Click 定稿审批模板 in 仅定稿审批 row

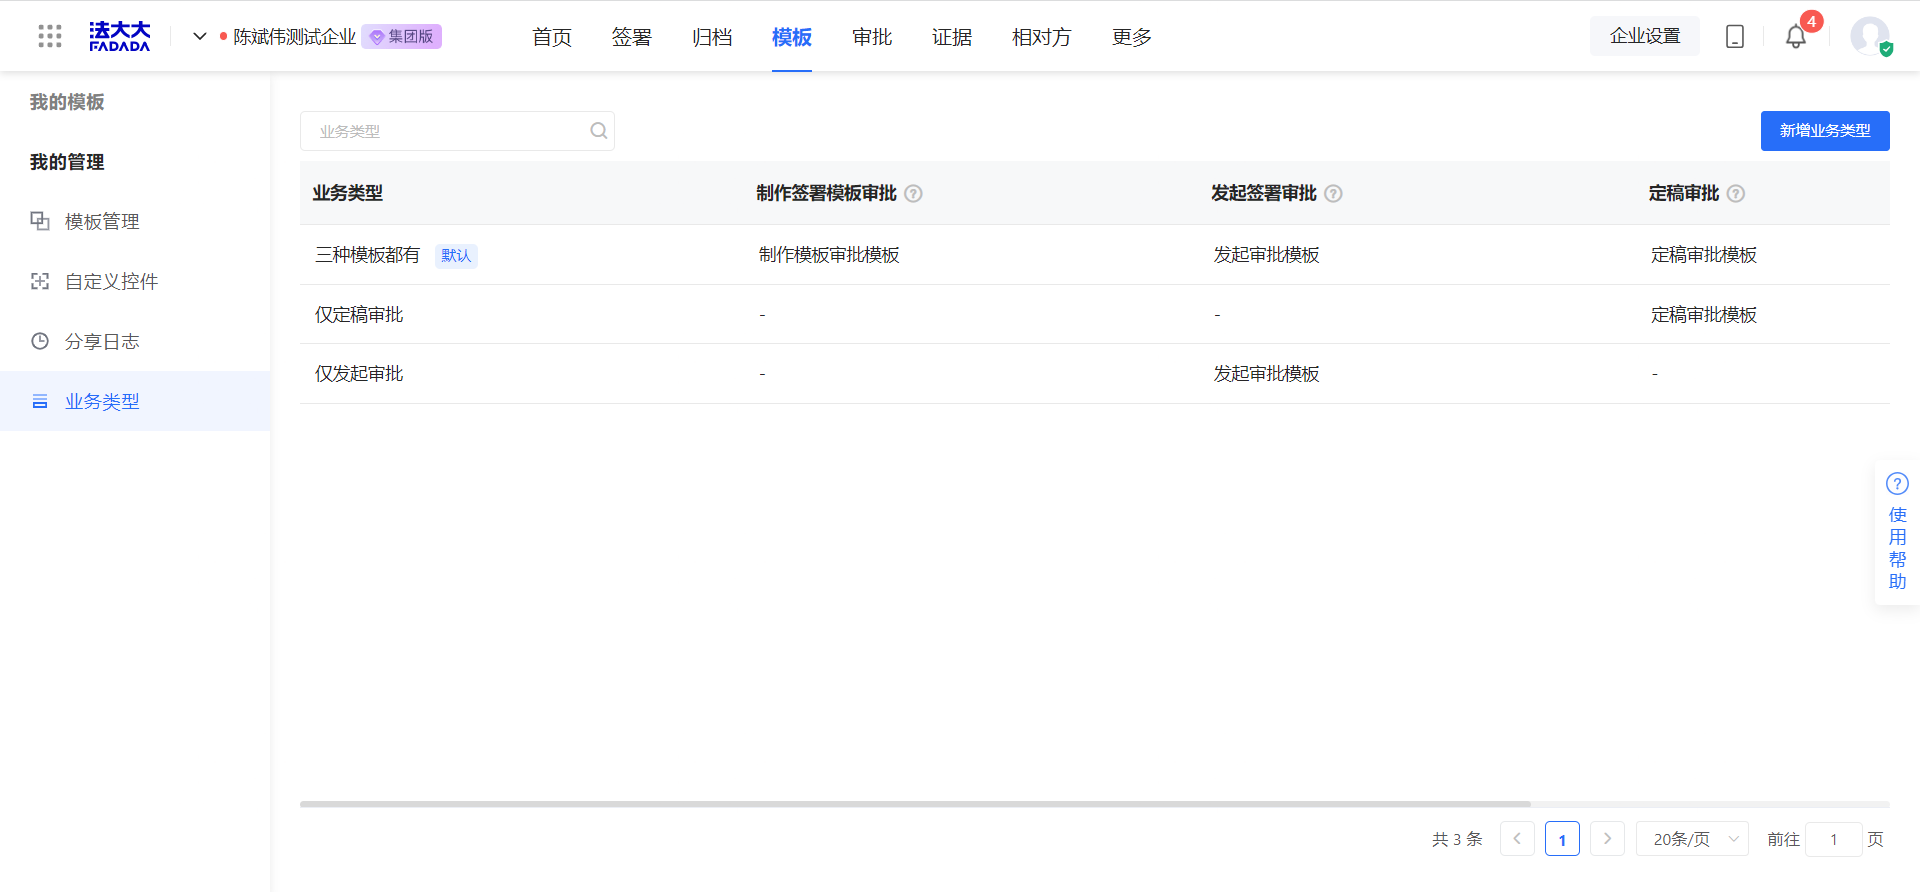1704,315
